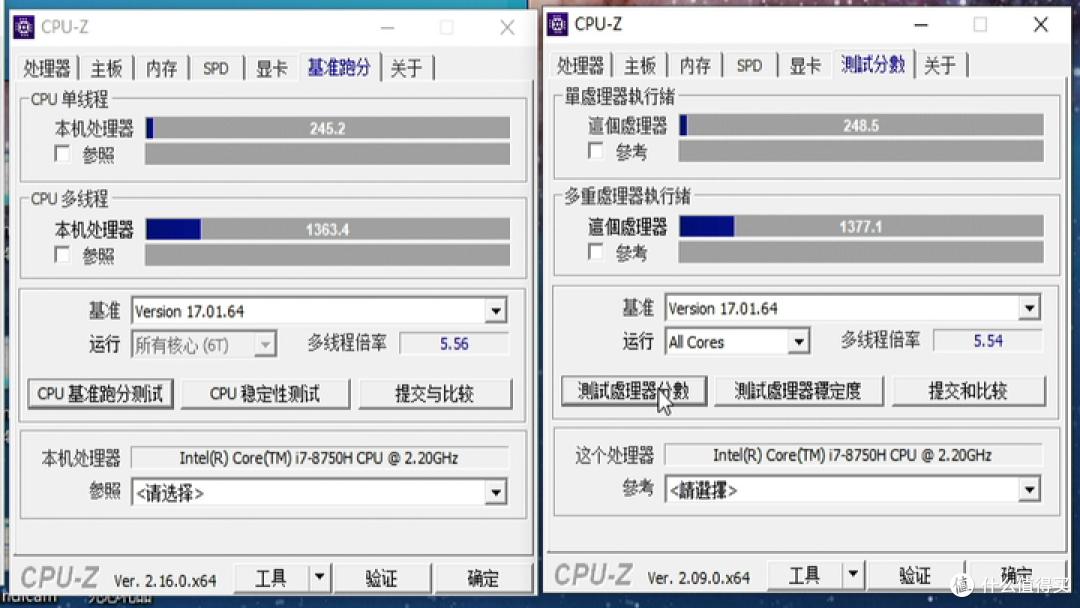
Task: Click CPU 基准跑分测试 button
Action: pyautogui.click(x=101, y=394)
